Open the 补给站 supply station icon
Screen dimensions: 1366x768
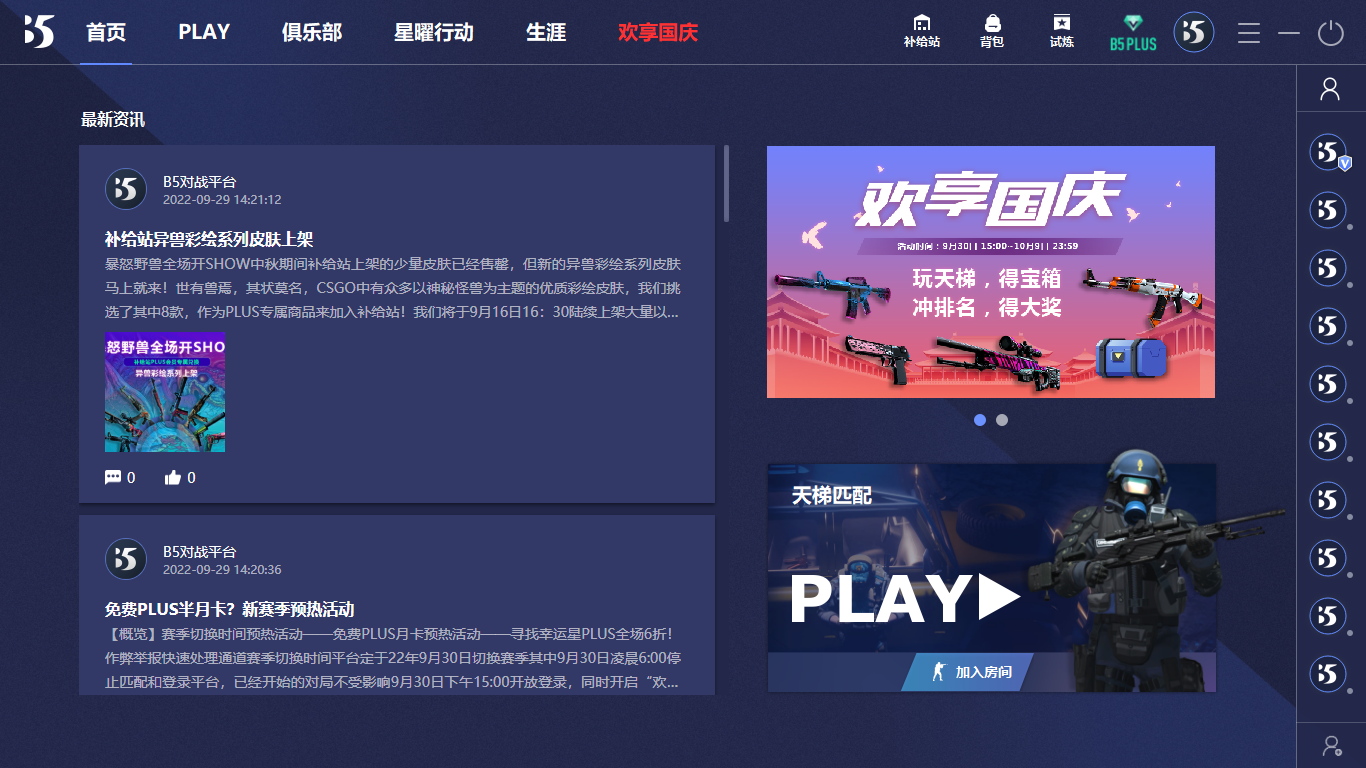(921, 31)
